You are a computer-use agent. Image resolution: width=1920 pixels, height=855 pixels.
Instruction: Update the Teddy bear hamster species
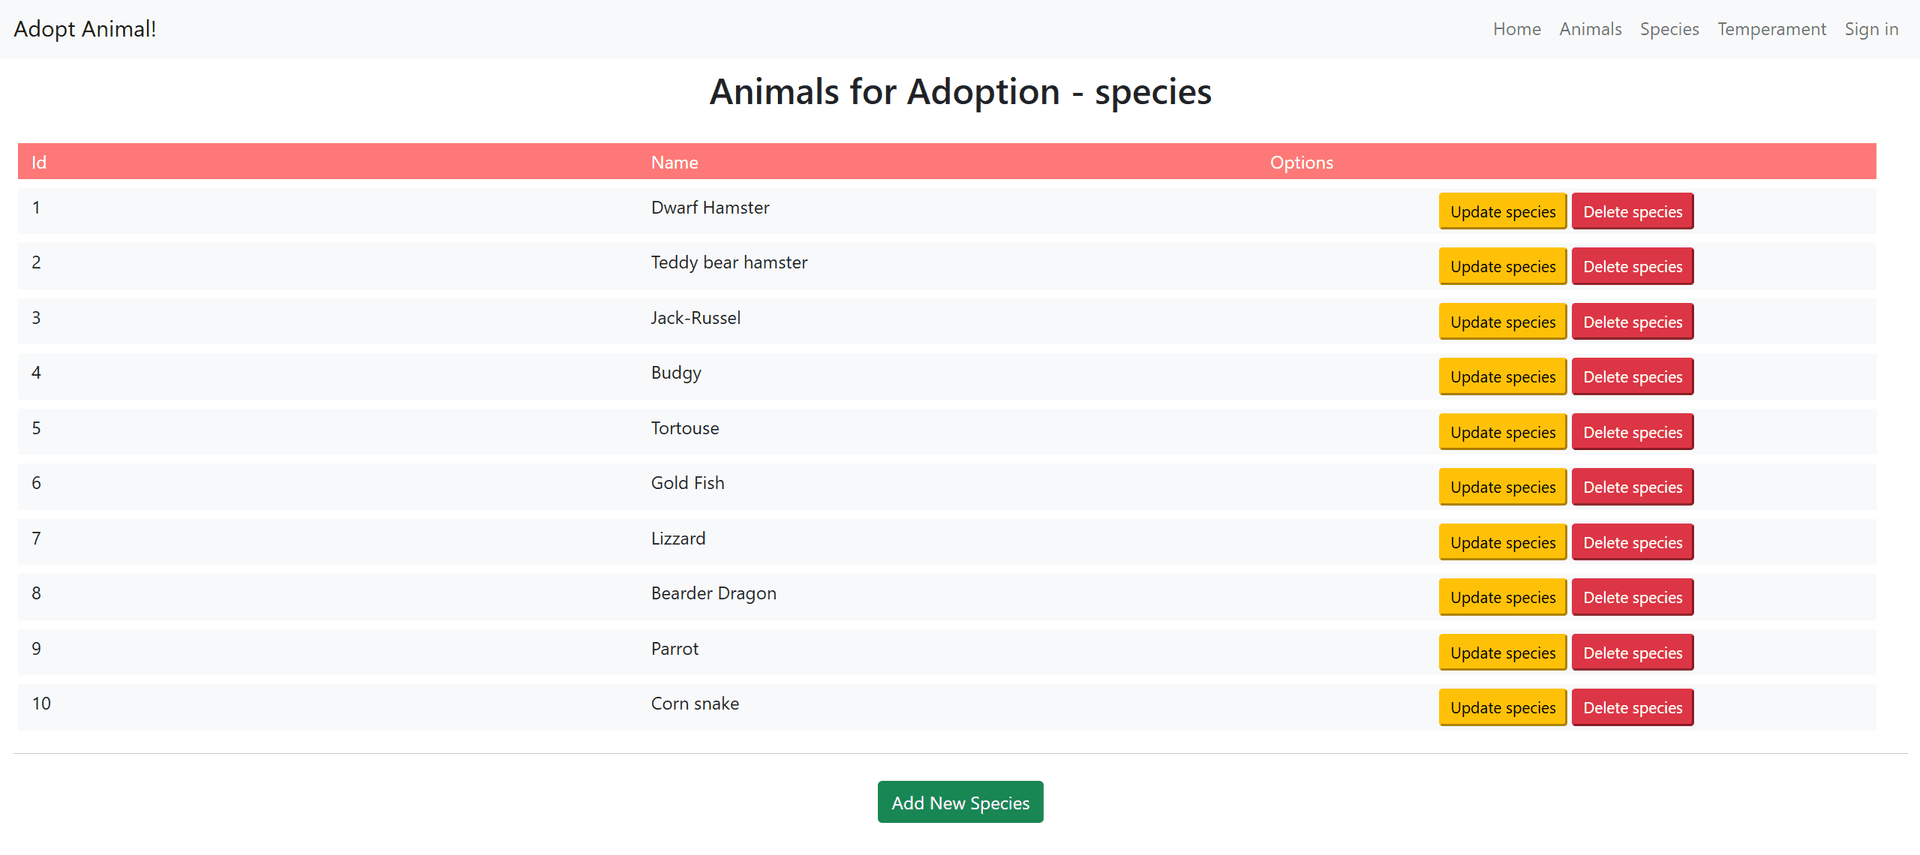tap(1502, 267)
